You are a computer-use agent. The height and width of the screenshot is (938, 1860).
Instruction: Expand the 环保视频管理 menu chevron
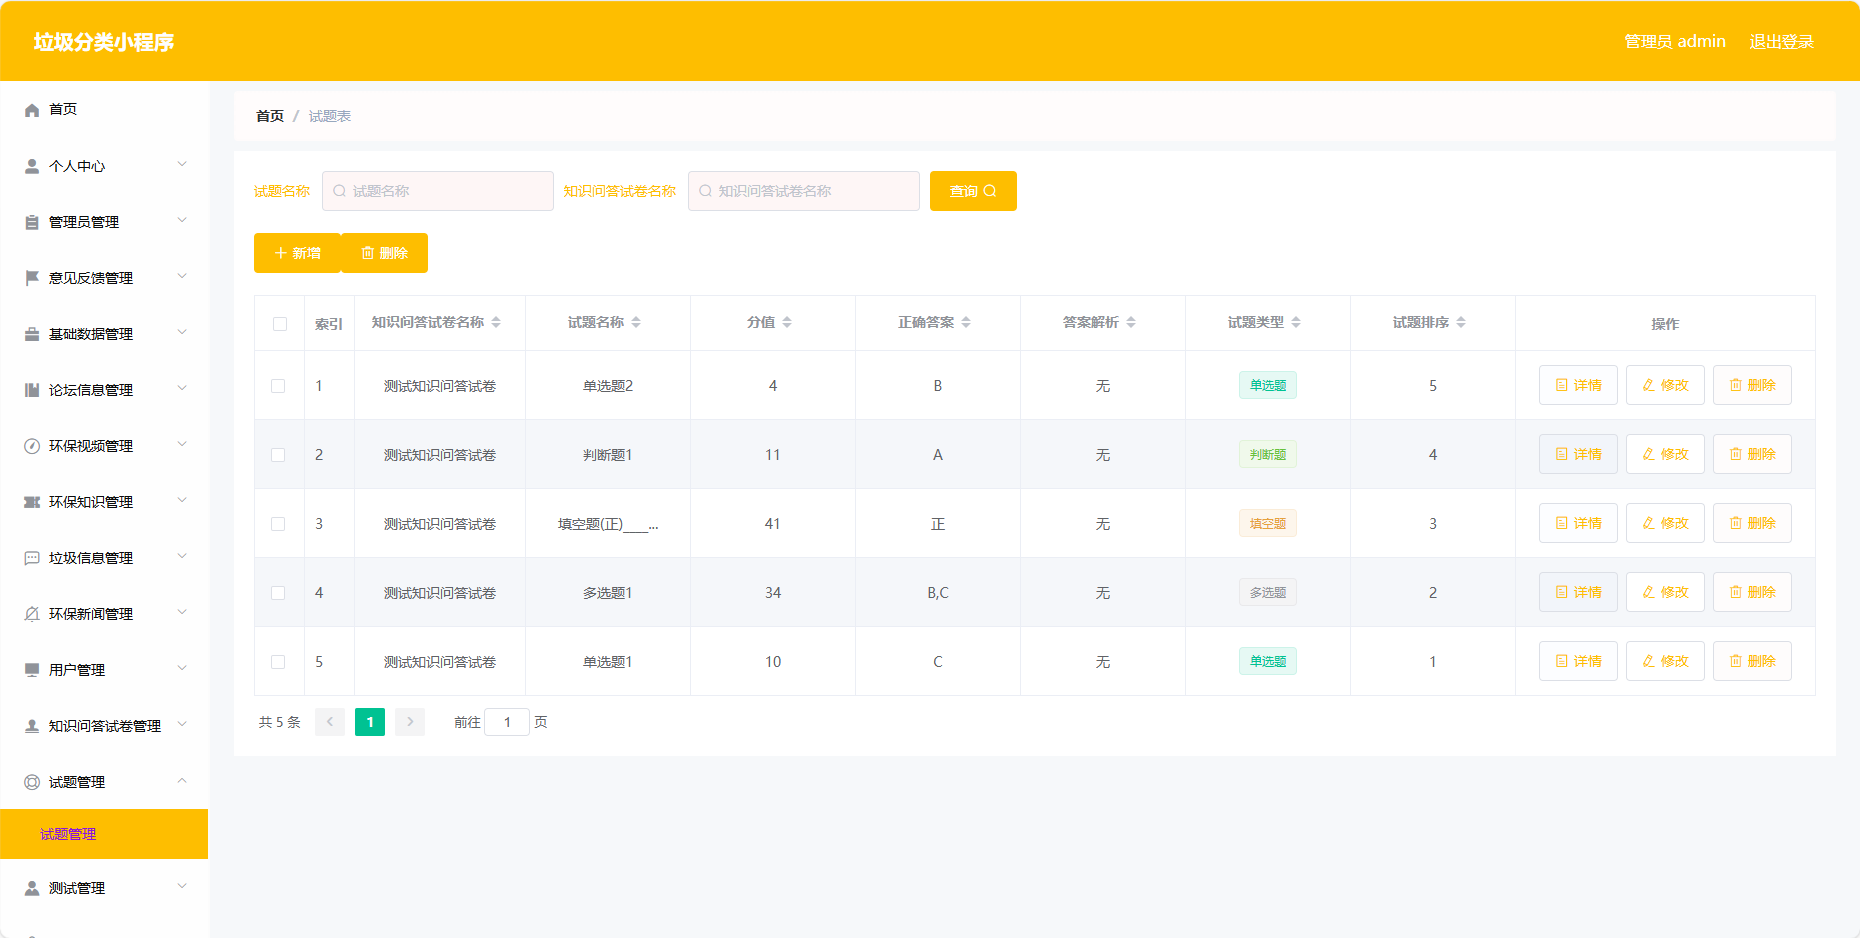182,445
